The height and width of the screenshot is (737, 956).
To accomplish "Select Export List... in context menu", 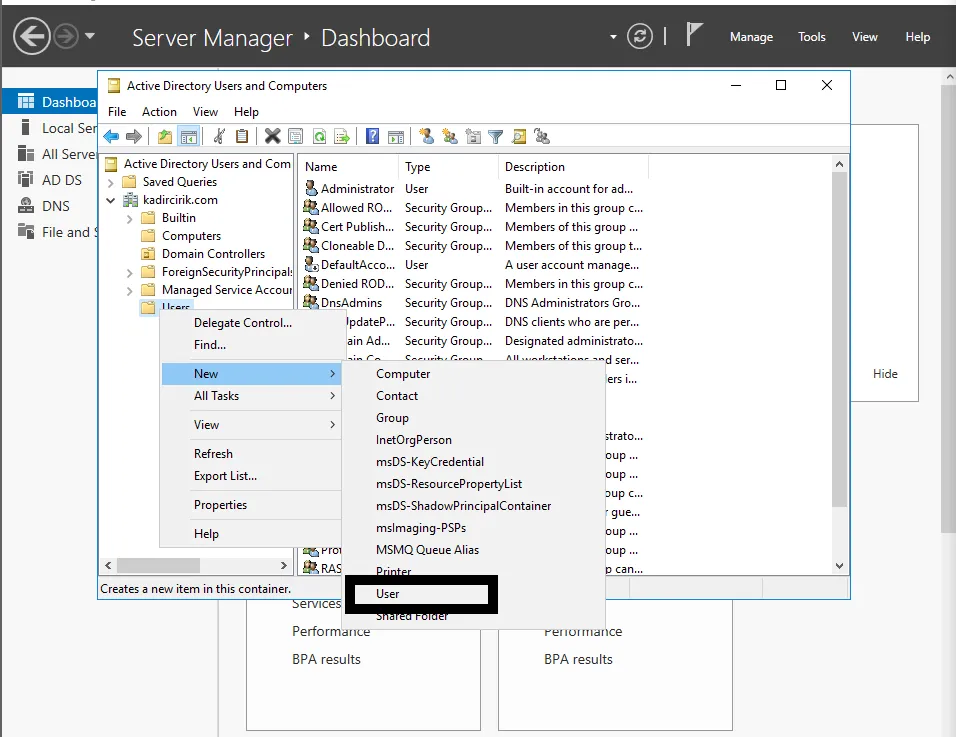I will coord(251,476).
